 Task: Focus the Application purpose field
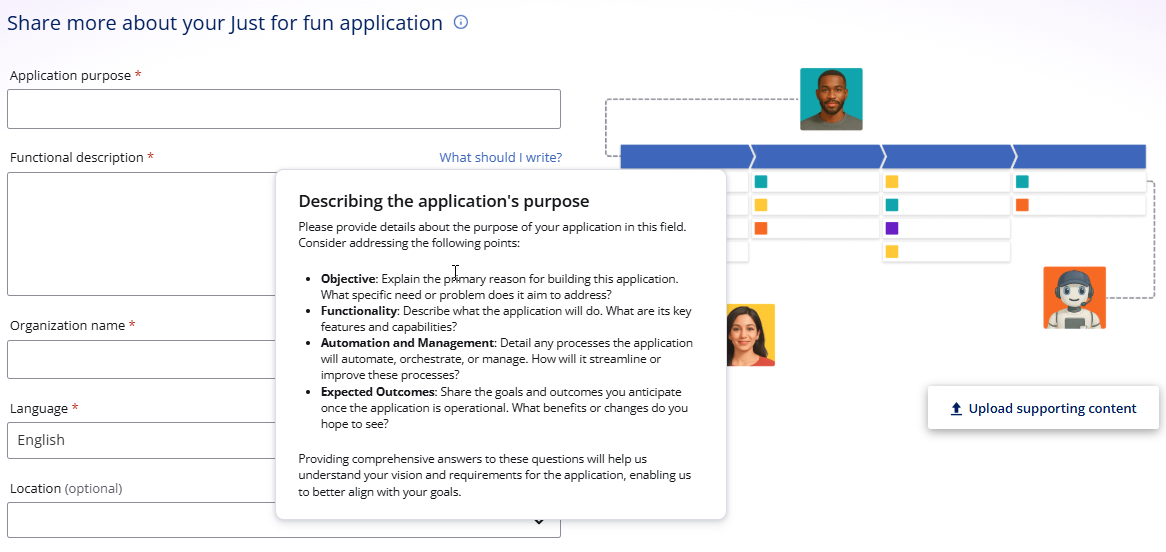[283, 109]
